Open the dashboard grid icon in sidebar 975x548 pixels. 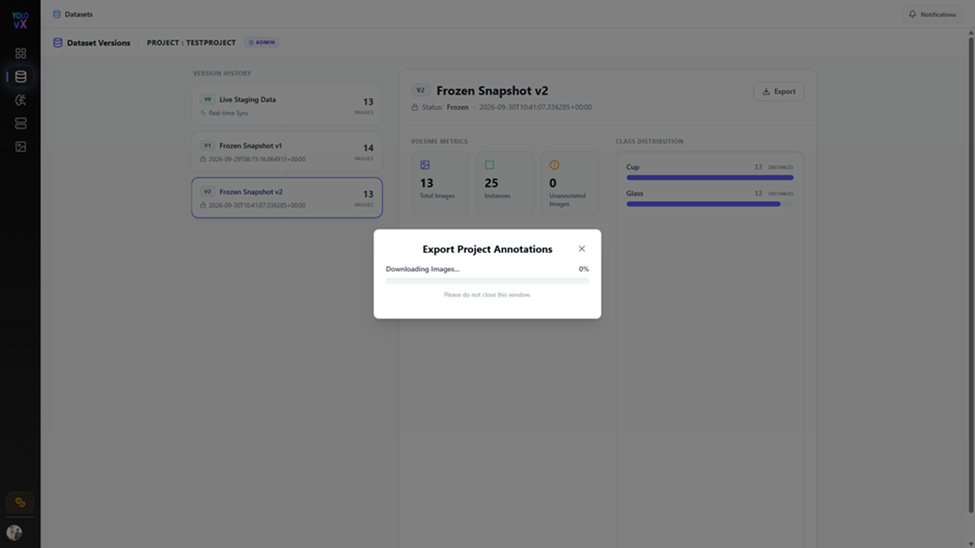coord(21,53)
